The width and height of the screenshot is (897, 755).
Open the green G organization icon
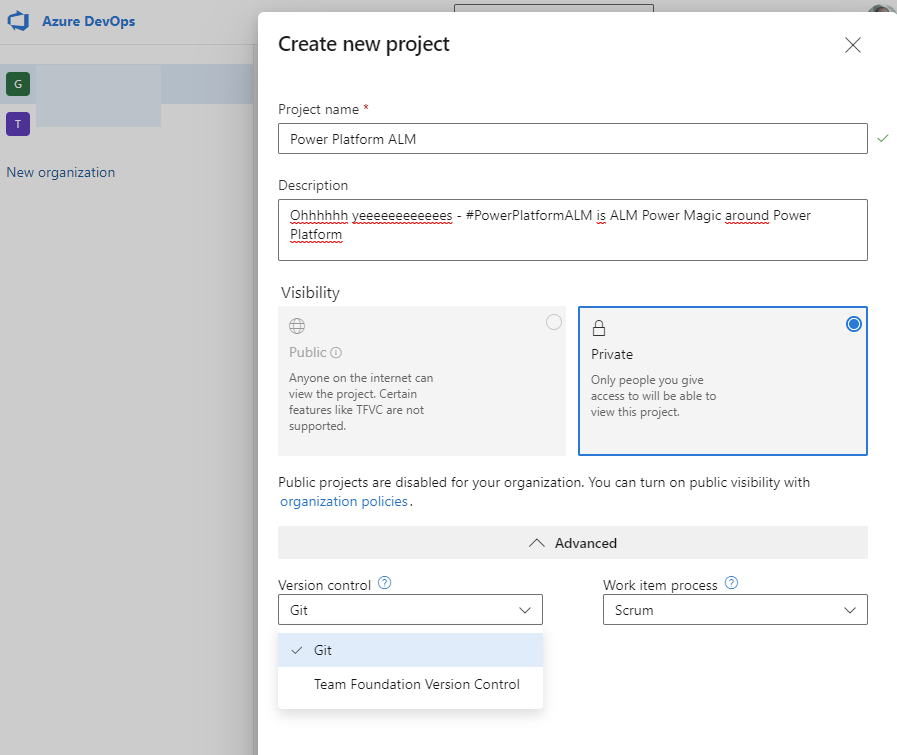click(x=17, y=84)
